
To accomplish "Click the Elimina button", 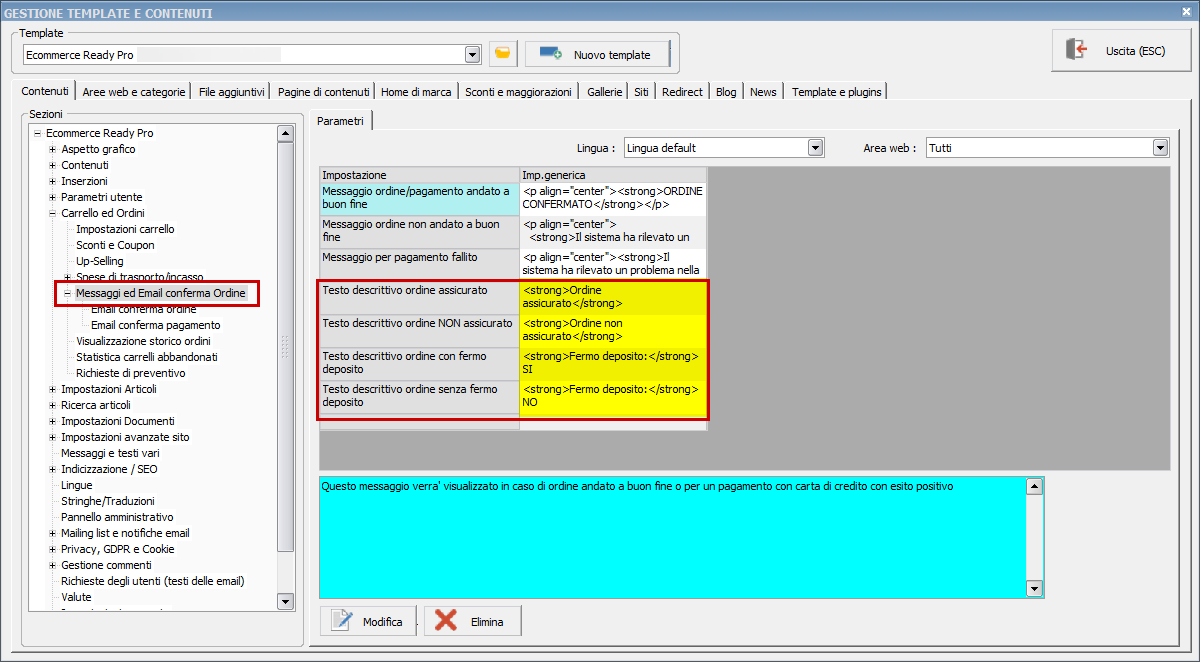I will click(472, 621).
